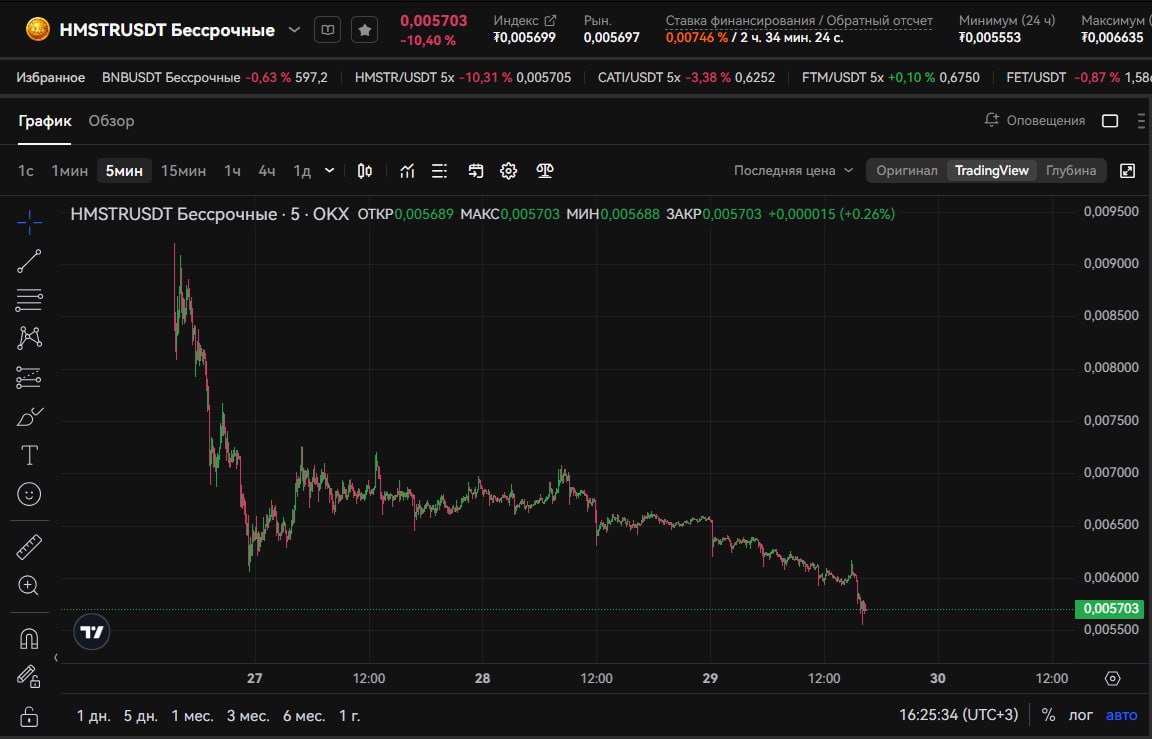The image size is (1152, 739).
Task: Toggle auto scale авто
Action: [1121, 715]
